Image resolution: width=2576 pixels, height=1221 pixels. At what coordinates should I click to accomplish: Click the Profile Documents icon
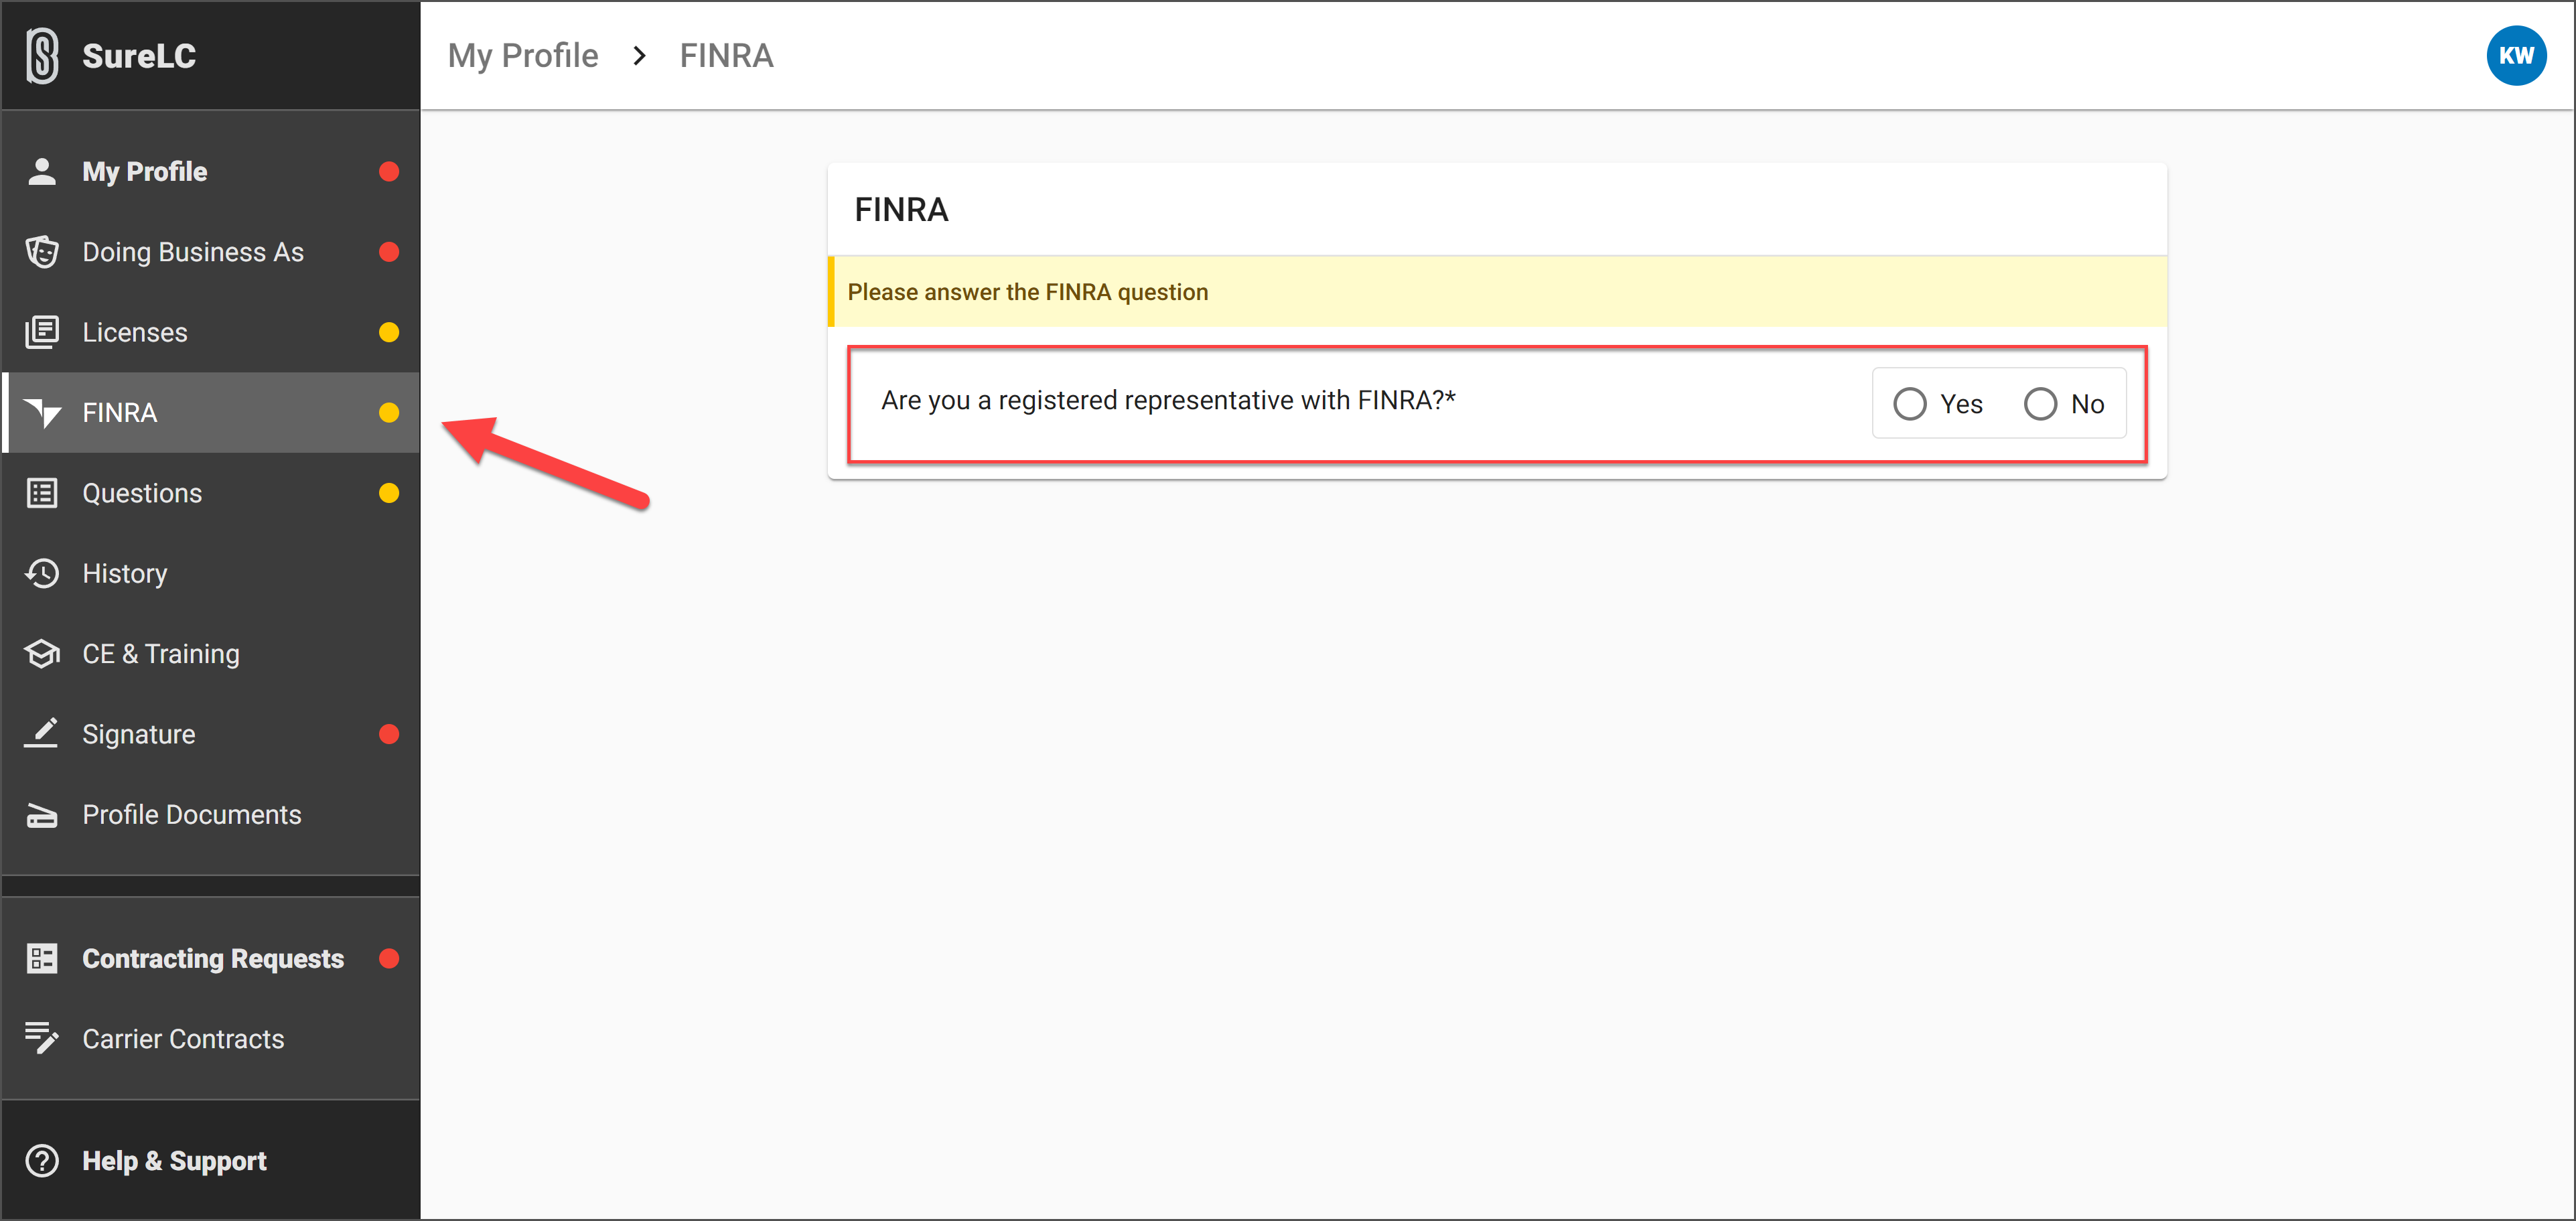(x=42, y=814)
